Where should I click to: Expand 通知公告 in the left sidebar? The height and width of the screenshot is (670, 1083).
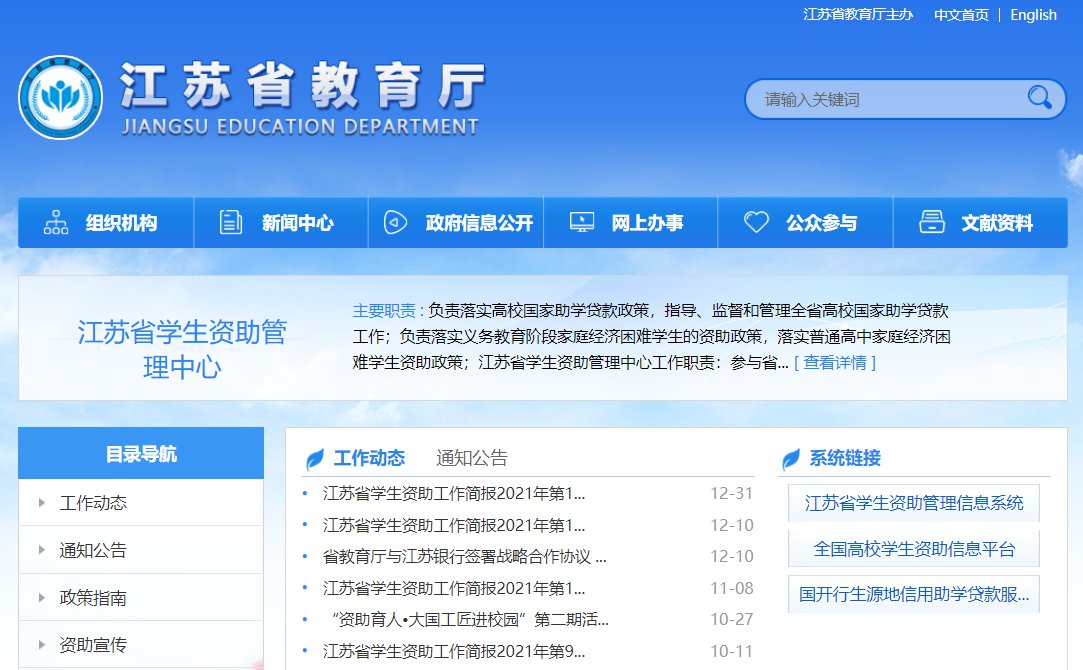point(93,550)
